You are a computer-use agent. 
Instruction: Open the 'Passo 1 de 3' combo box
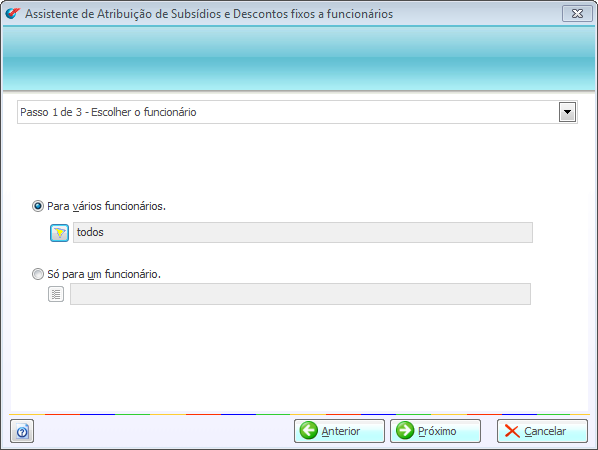click(x=297, y=112)
